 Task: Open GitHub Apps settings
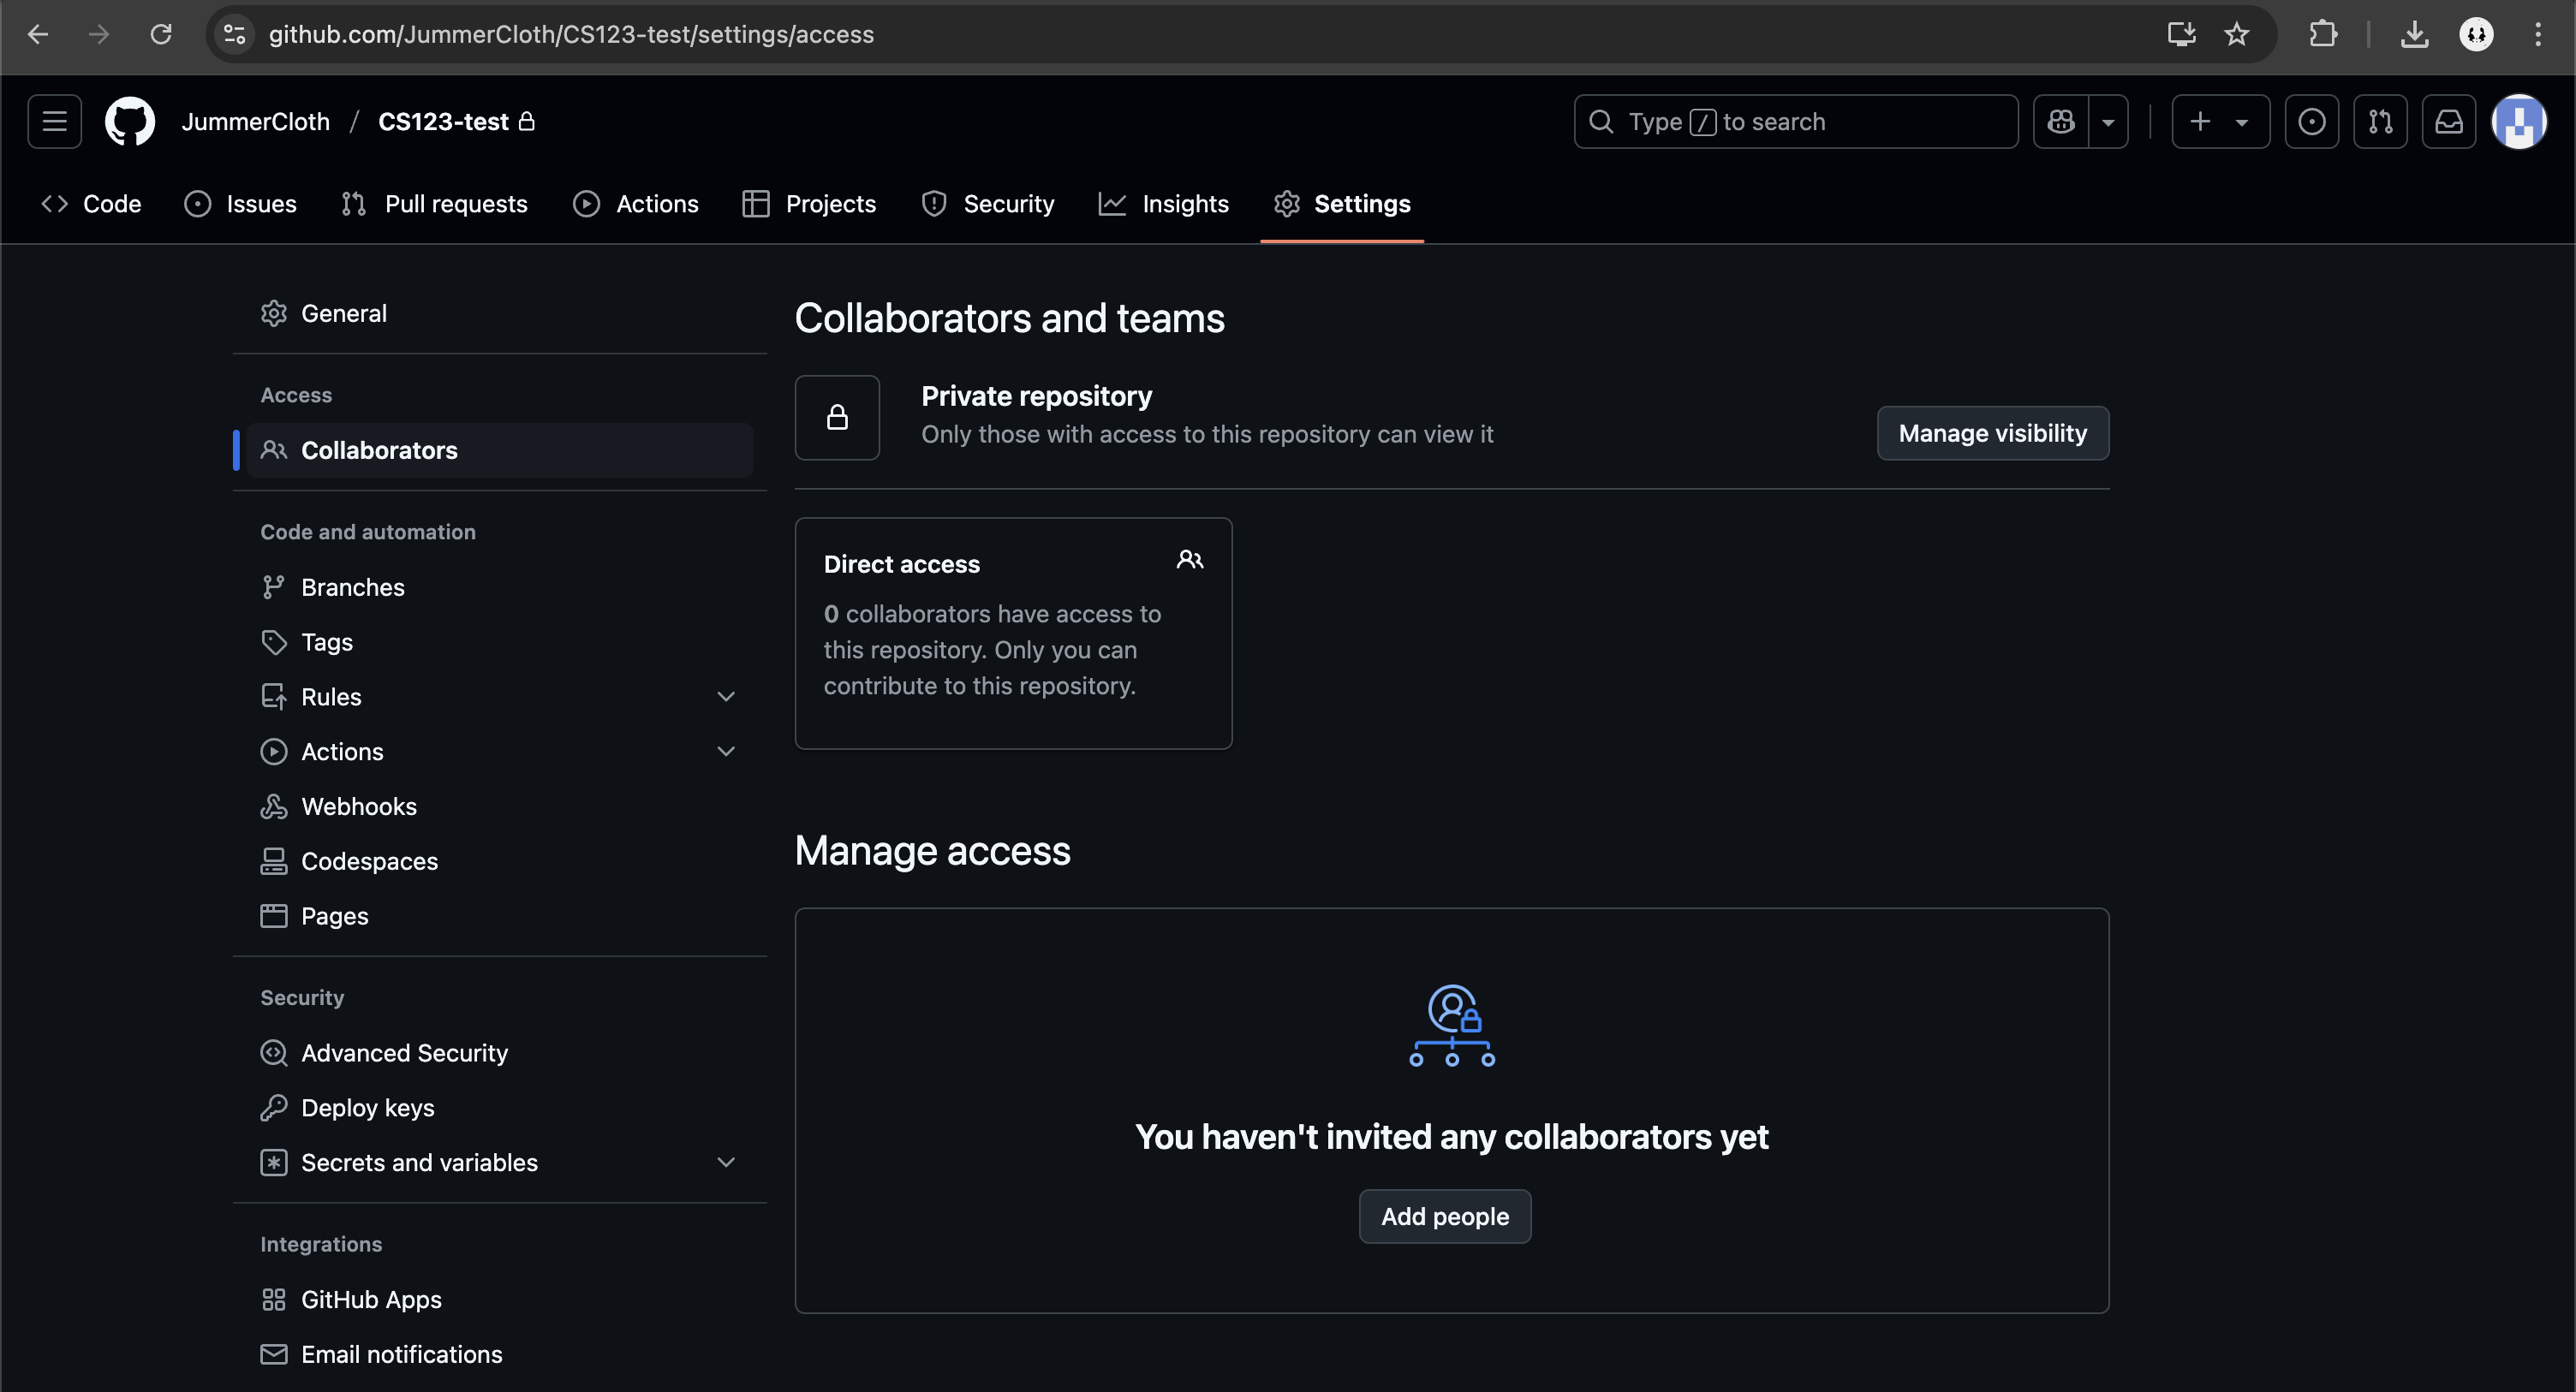pyautogui.click(x=500, y=1299)
